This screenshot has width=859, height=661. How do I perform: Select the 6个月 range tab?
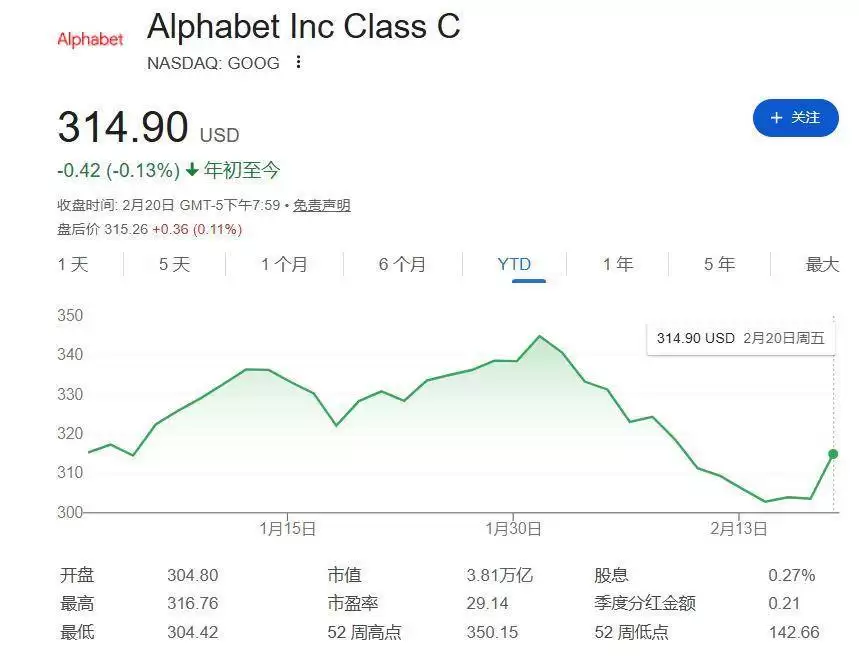tap(402, 264)
